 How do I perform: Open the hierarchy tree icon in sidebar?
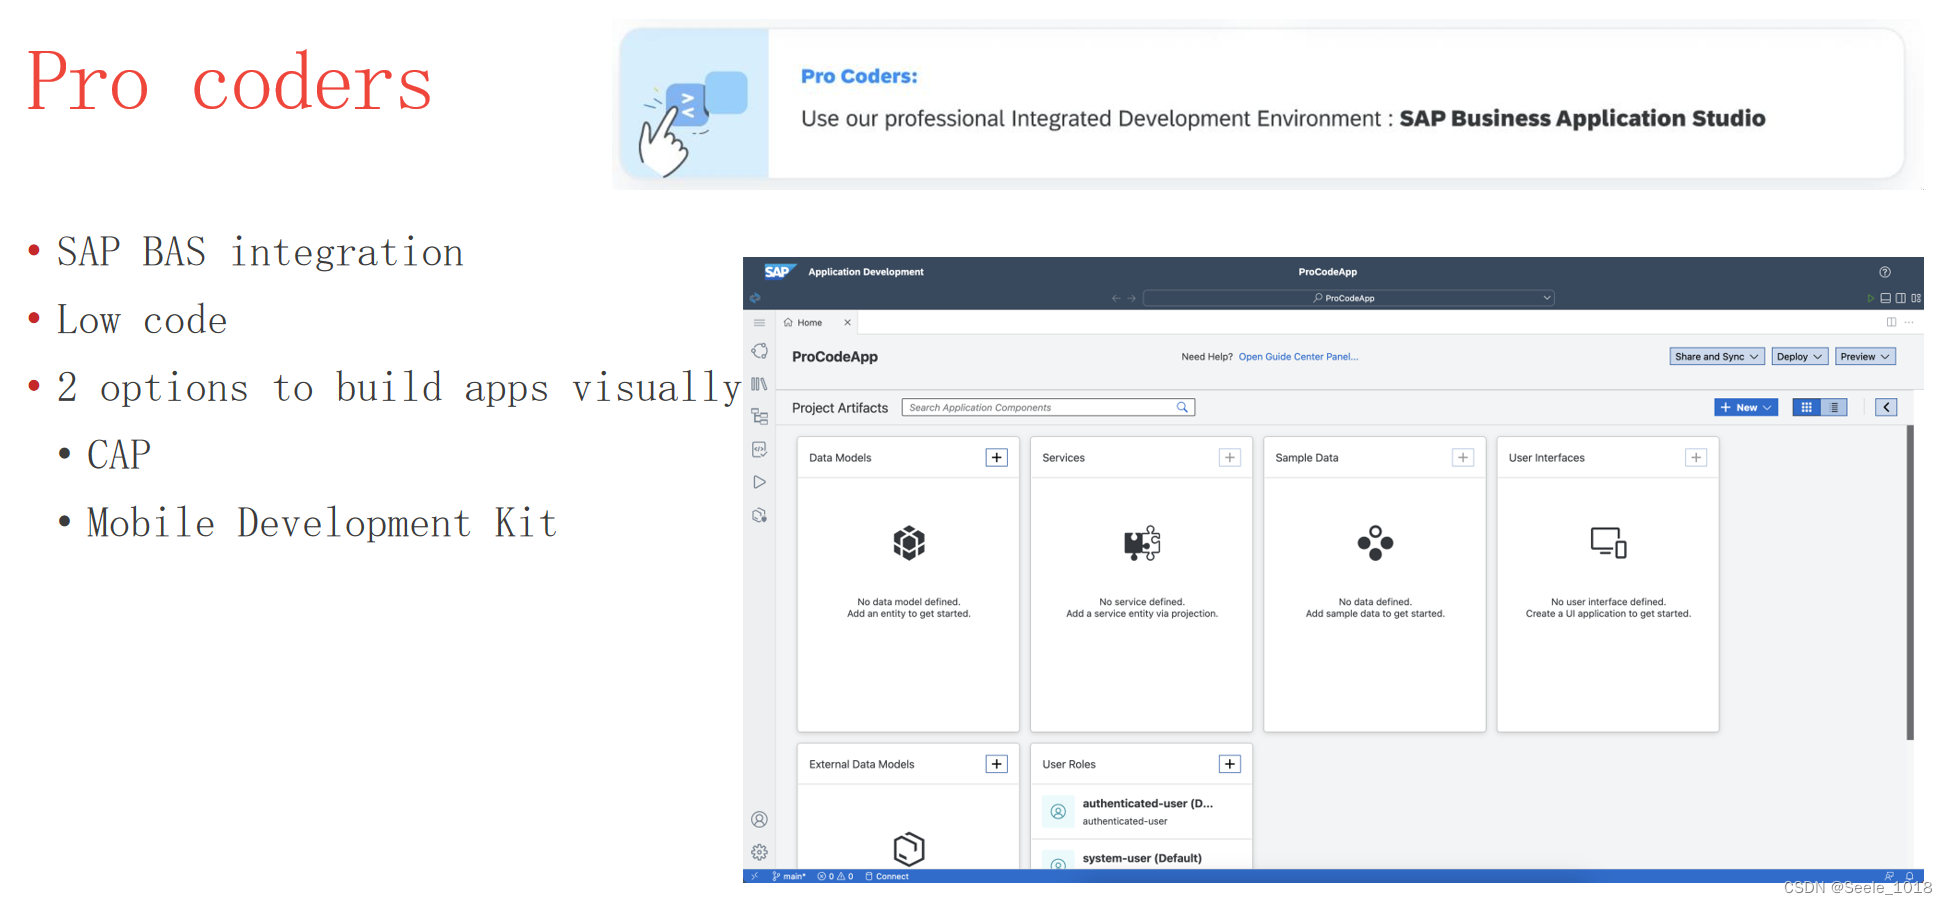[x=760, y=416]
